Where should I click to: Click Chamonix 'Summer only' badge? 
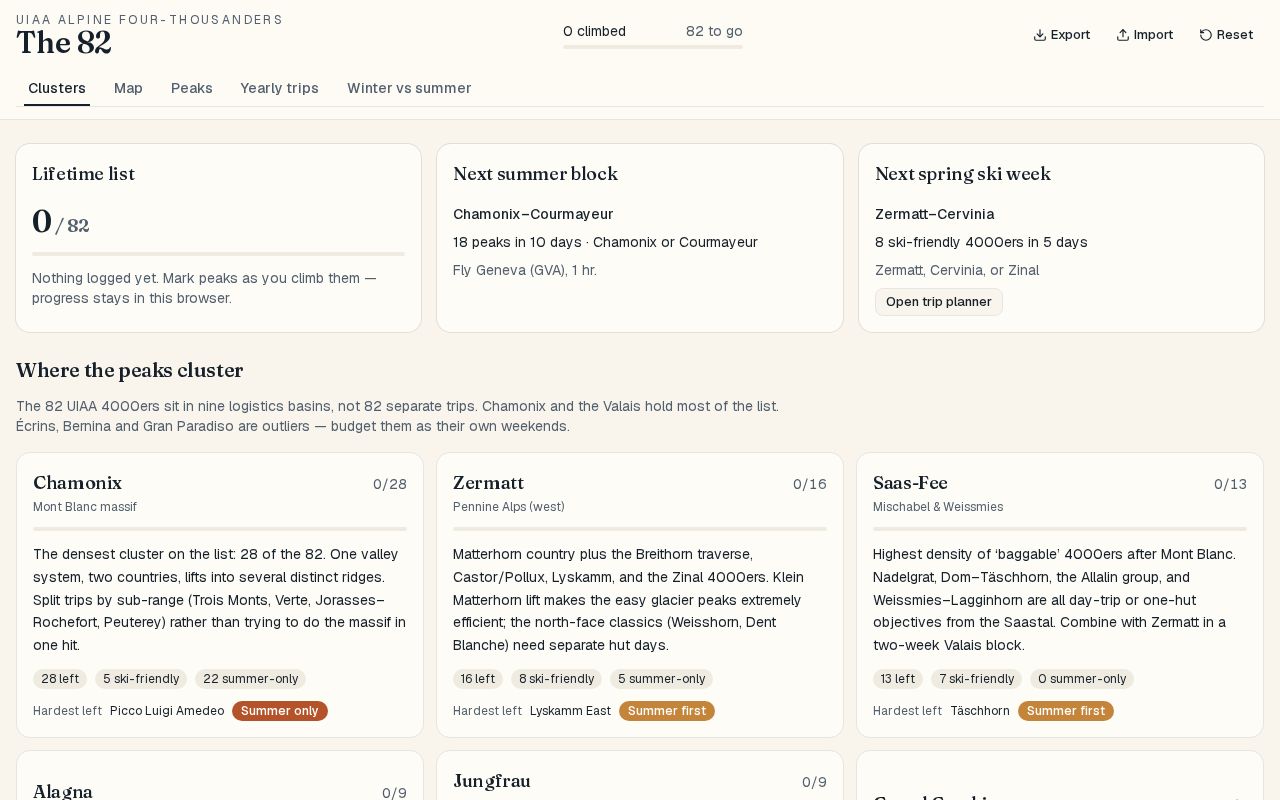point(280,711)
